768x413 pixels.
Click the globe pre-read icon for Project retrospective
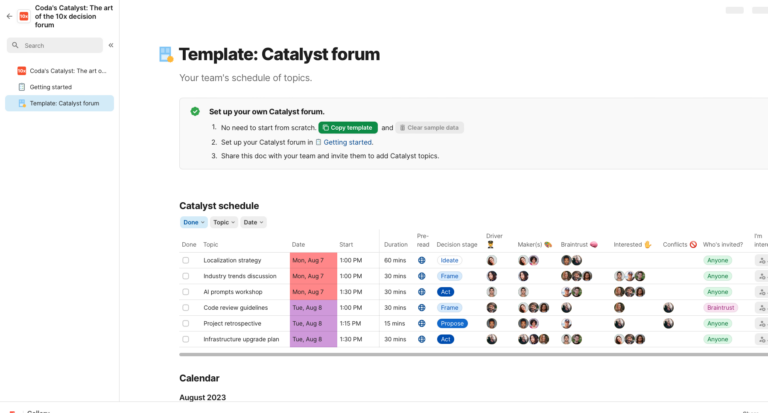422,324
